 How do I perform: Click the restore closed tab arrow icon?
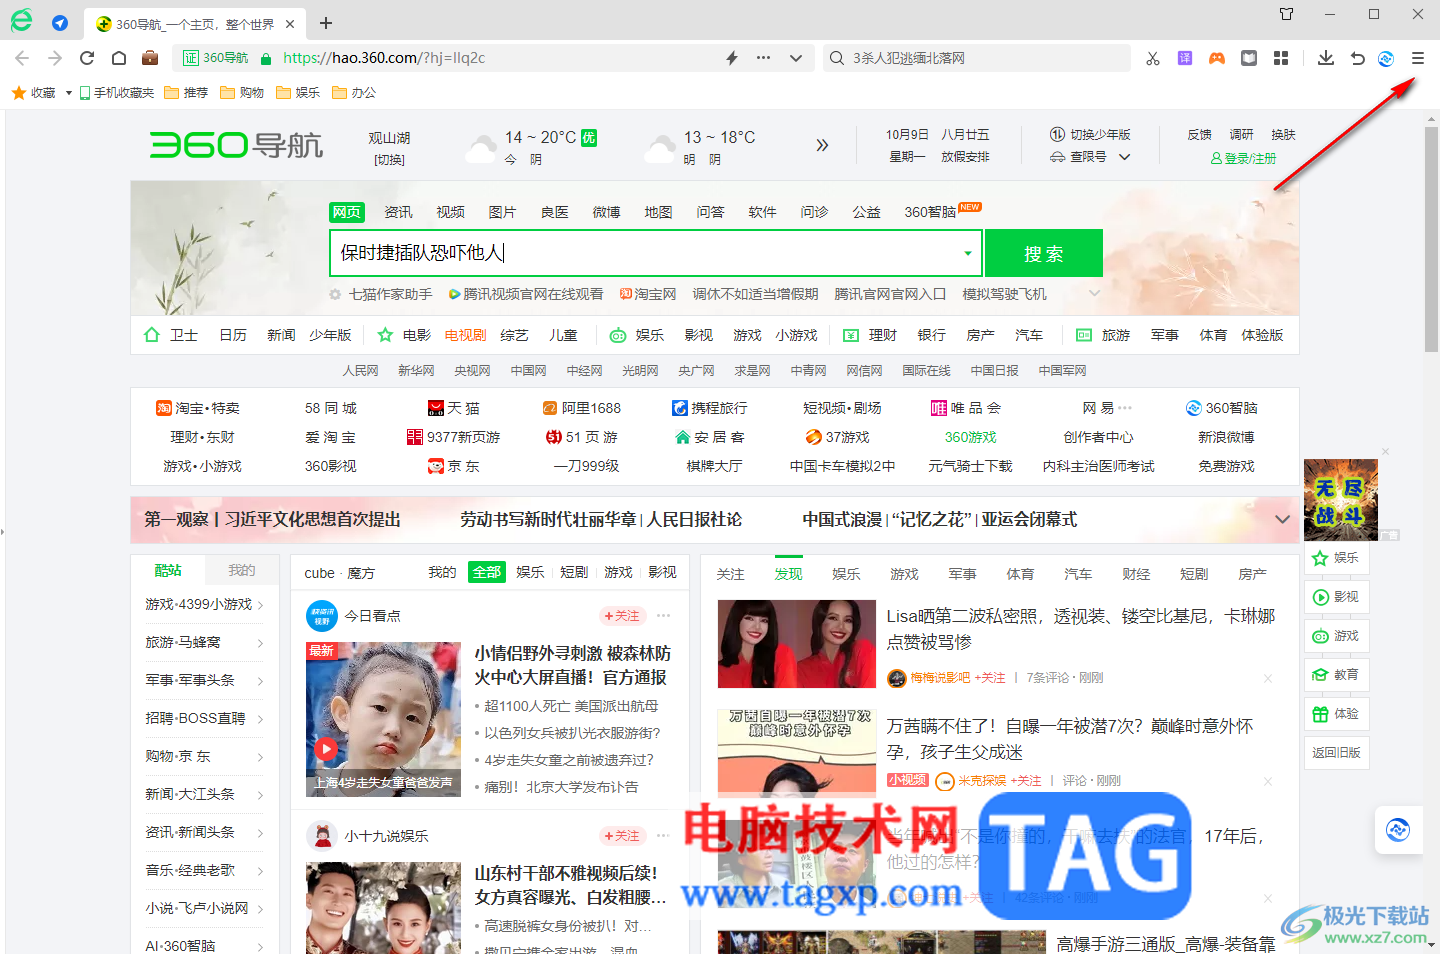point(1357,58)
